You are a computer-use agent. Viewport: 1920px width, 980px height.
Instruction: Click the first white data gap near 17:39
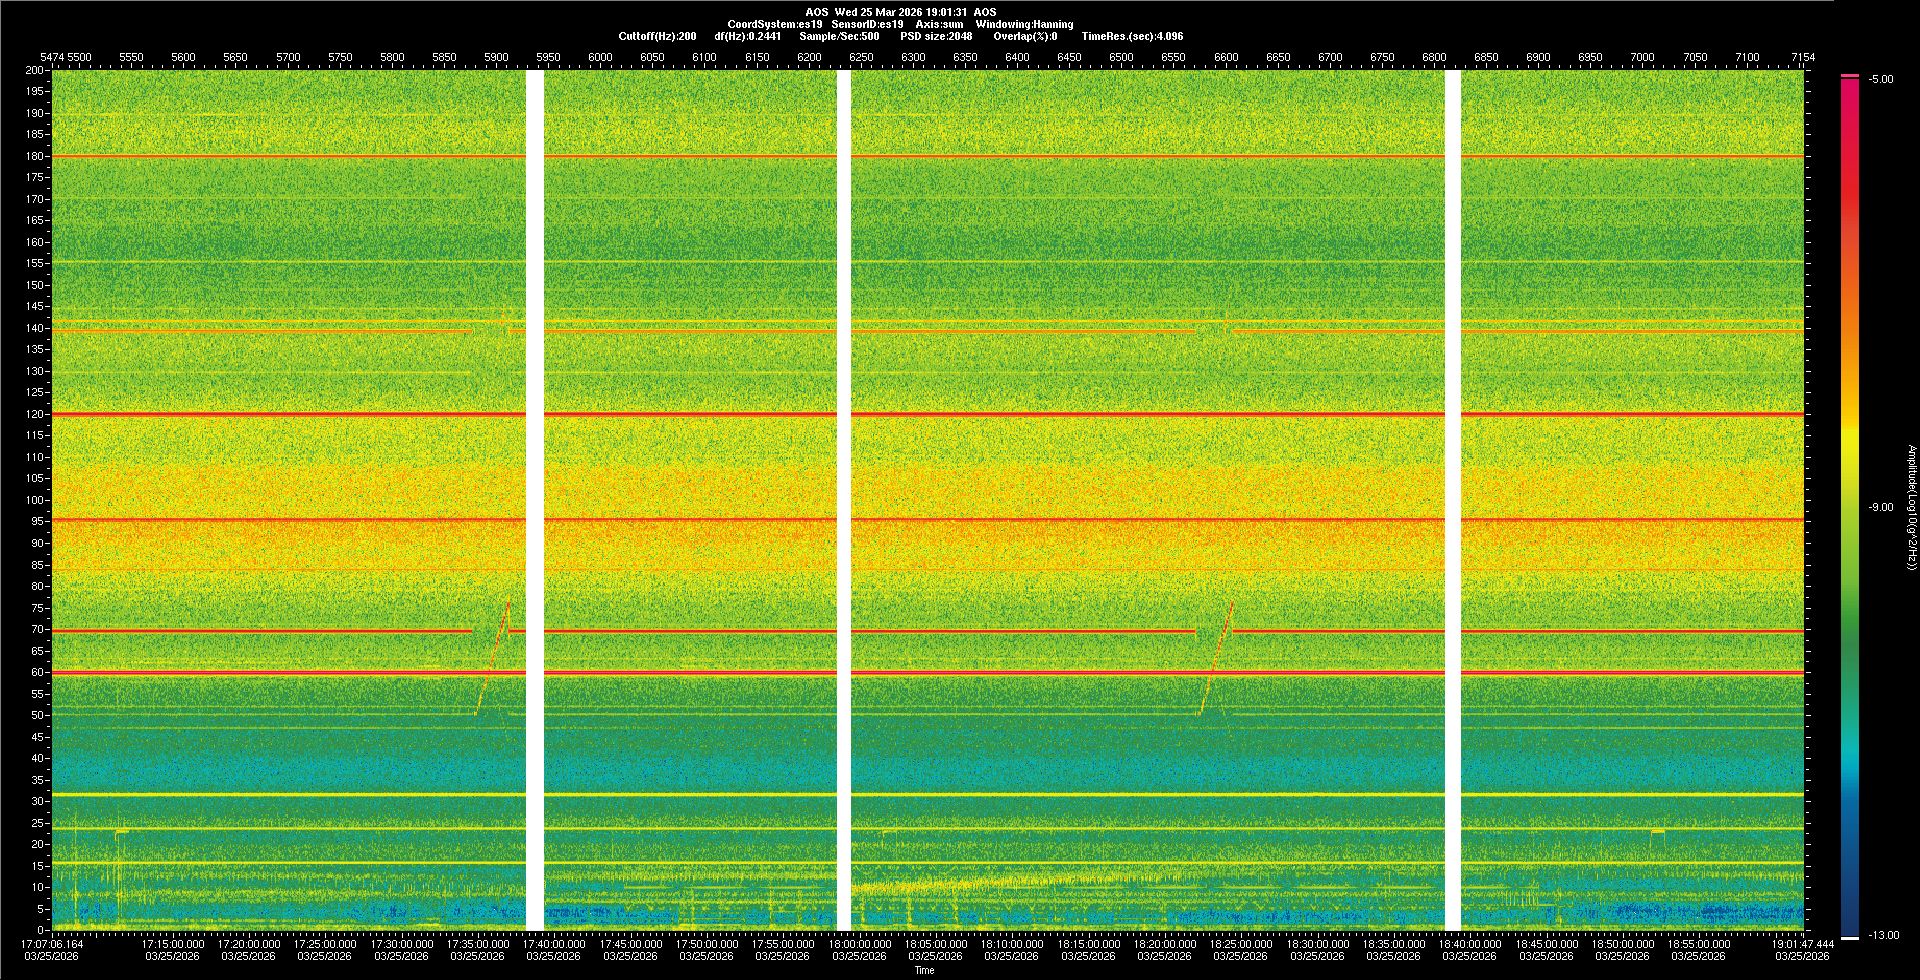[535, 500]
